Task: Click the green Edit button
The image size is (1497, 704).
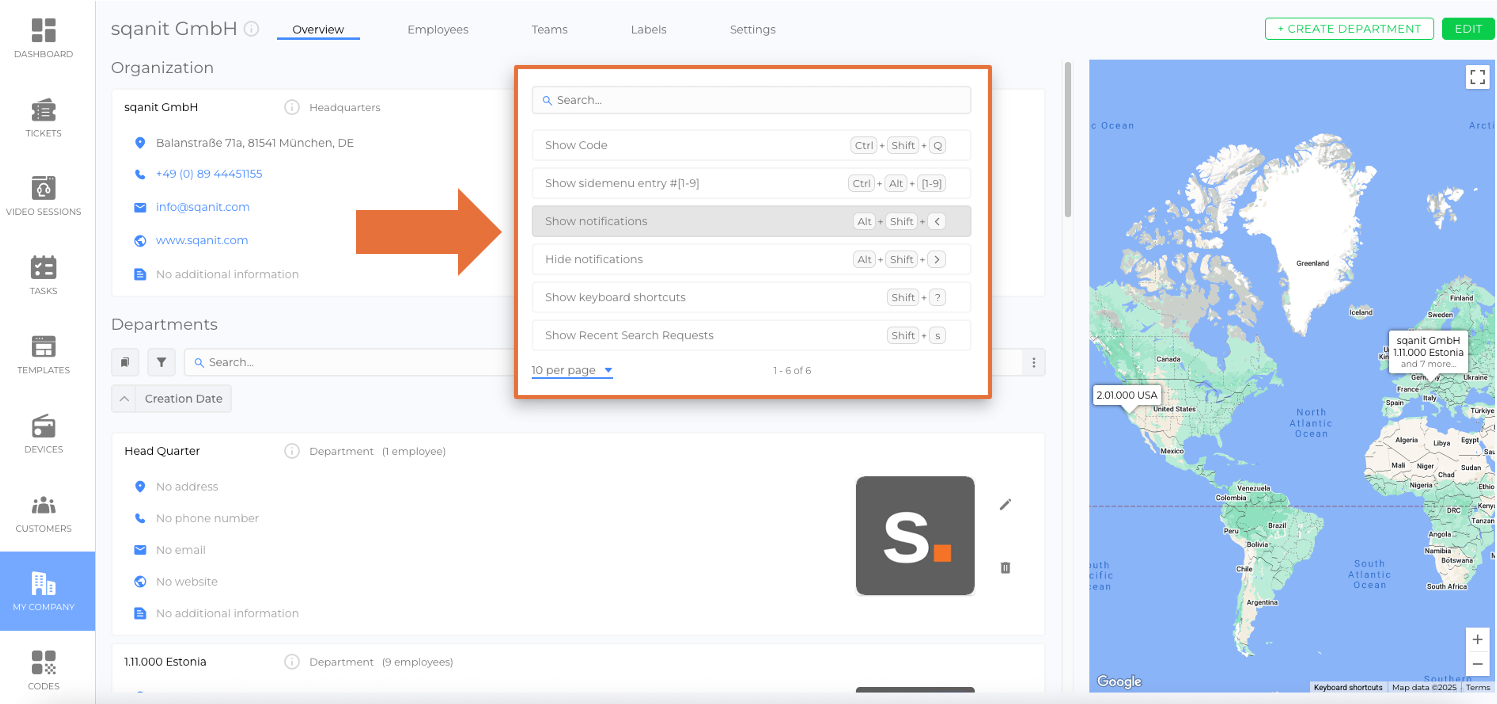Action: point(1467,29)
